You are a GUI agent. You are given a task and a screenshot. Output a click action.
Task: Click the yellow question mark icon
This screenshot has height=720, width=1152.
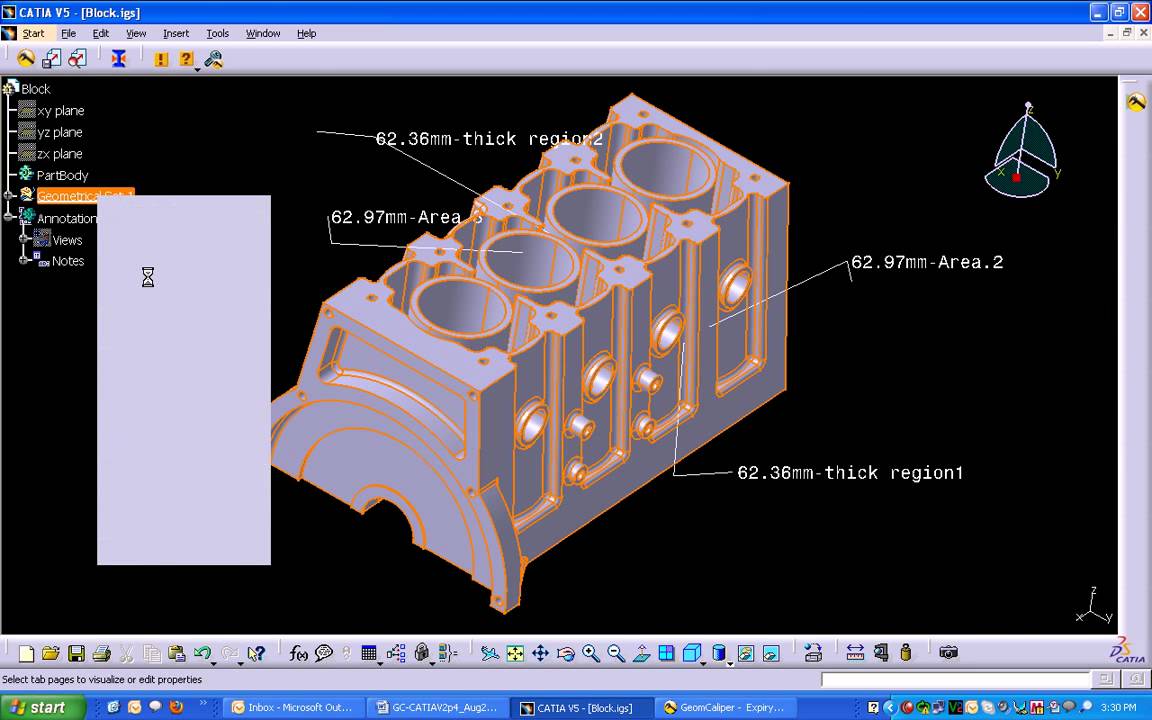pos(186,59)
